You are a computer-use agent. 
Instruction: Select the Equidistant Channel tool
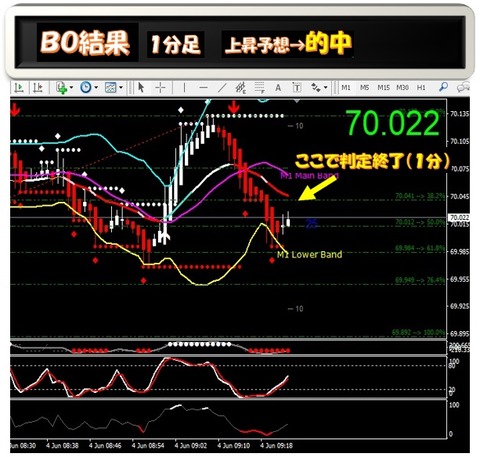pyautogui.click(x=240, y=88)
